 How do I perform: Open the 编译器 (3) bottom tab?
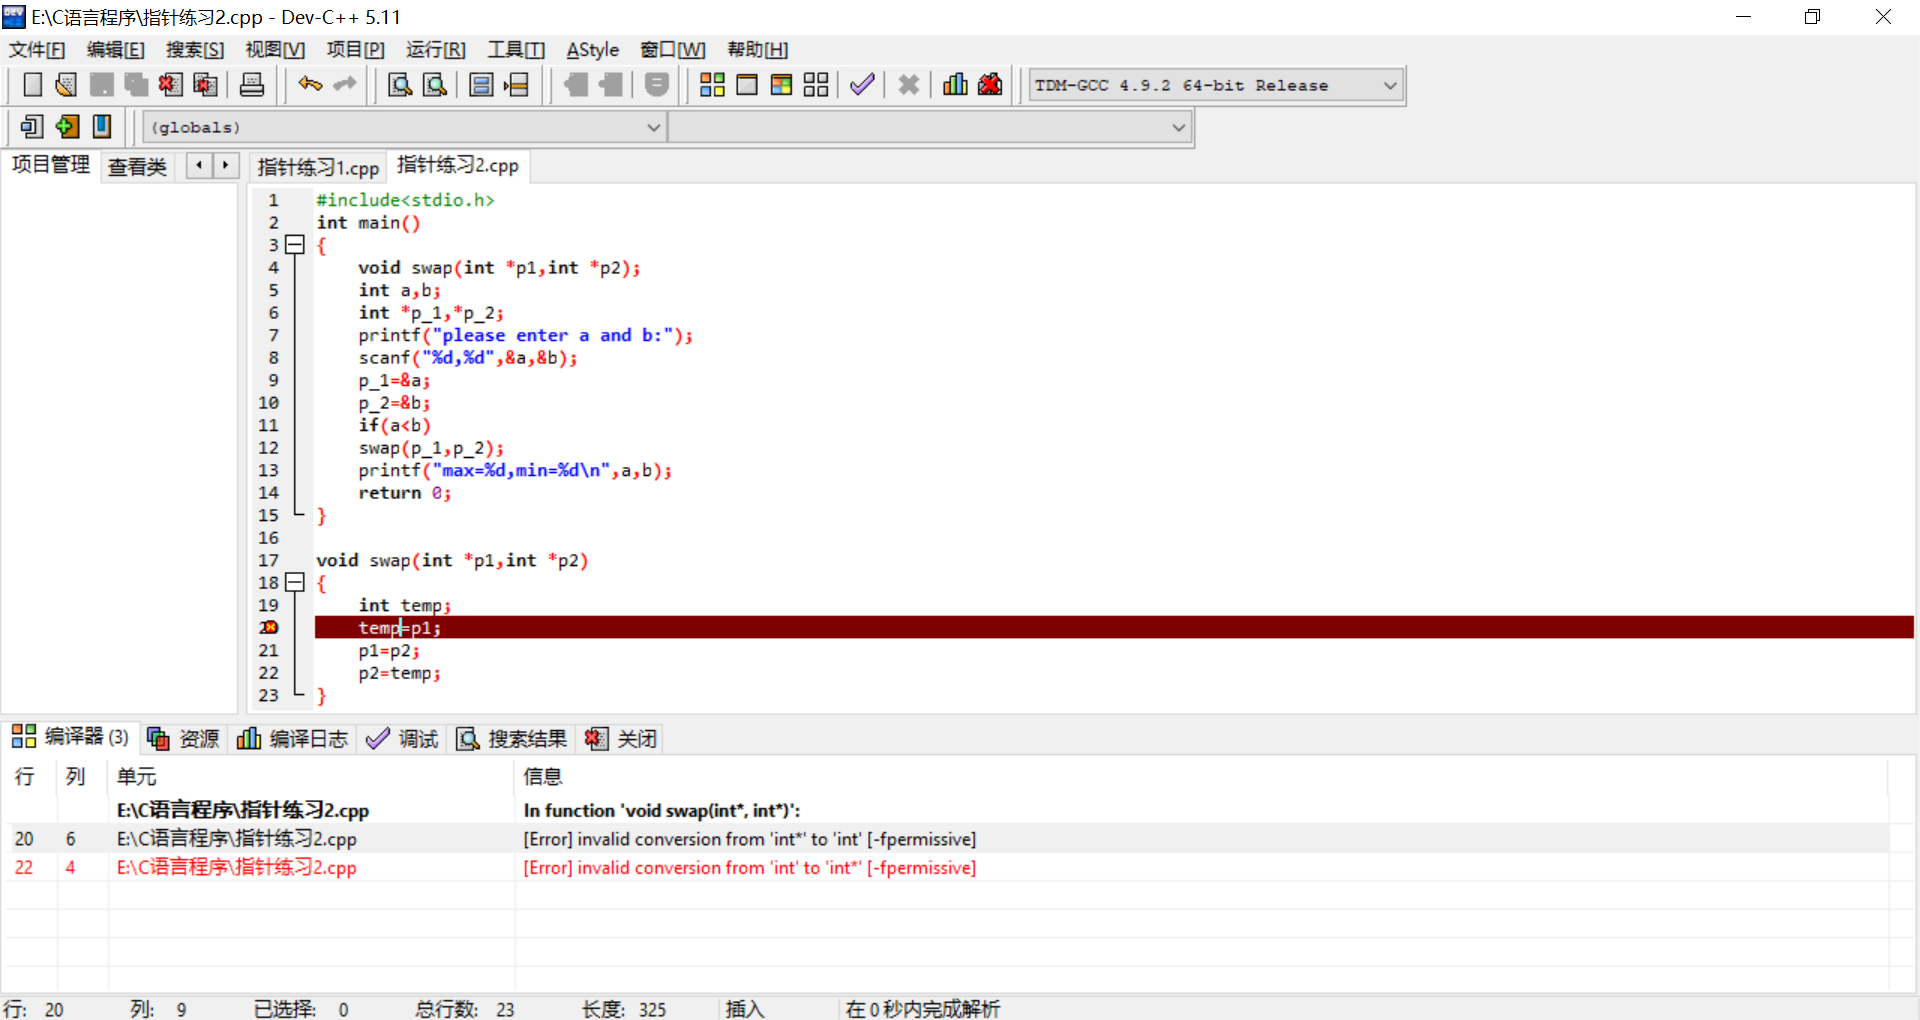[70, 737]
